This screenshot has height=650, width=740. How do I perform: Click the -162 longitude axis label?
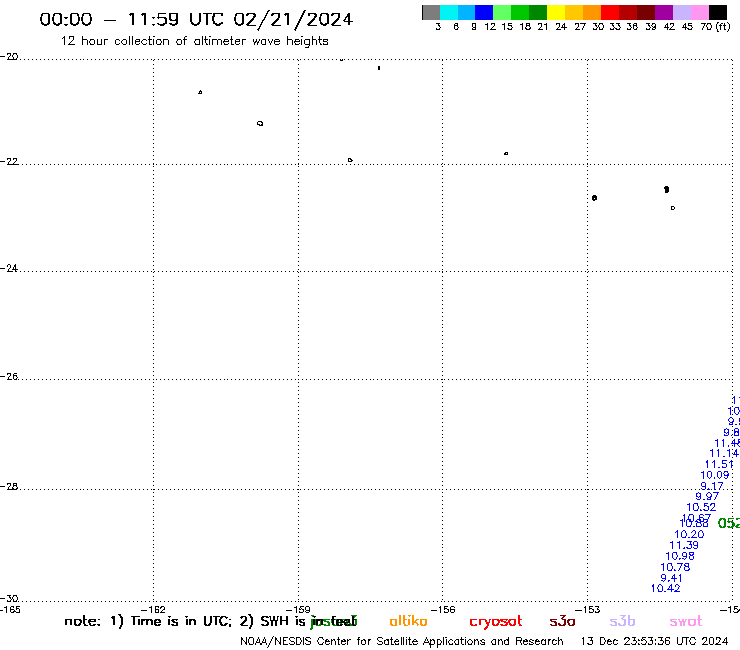tap(153, 609)
